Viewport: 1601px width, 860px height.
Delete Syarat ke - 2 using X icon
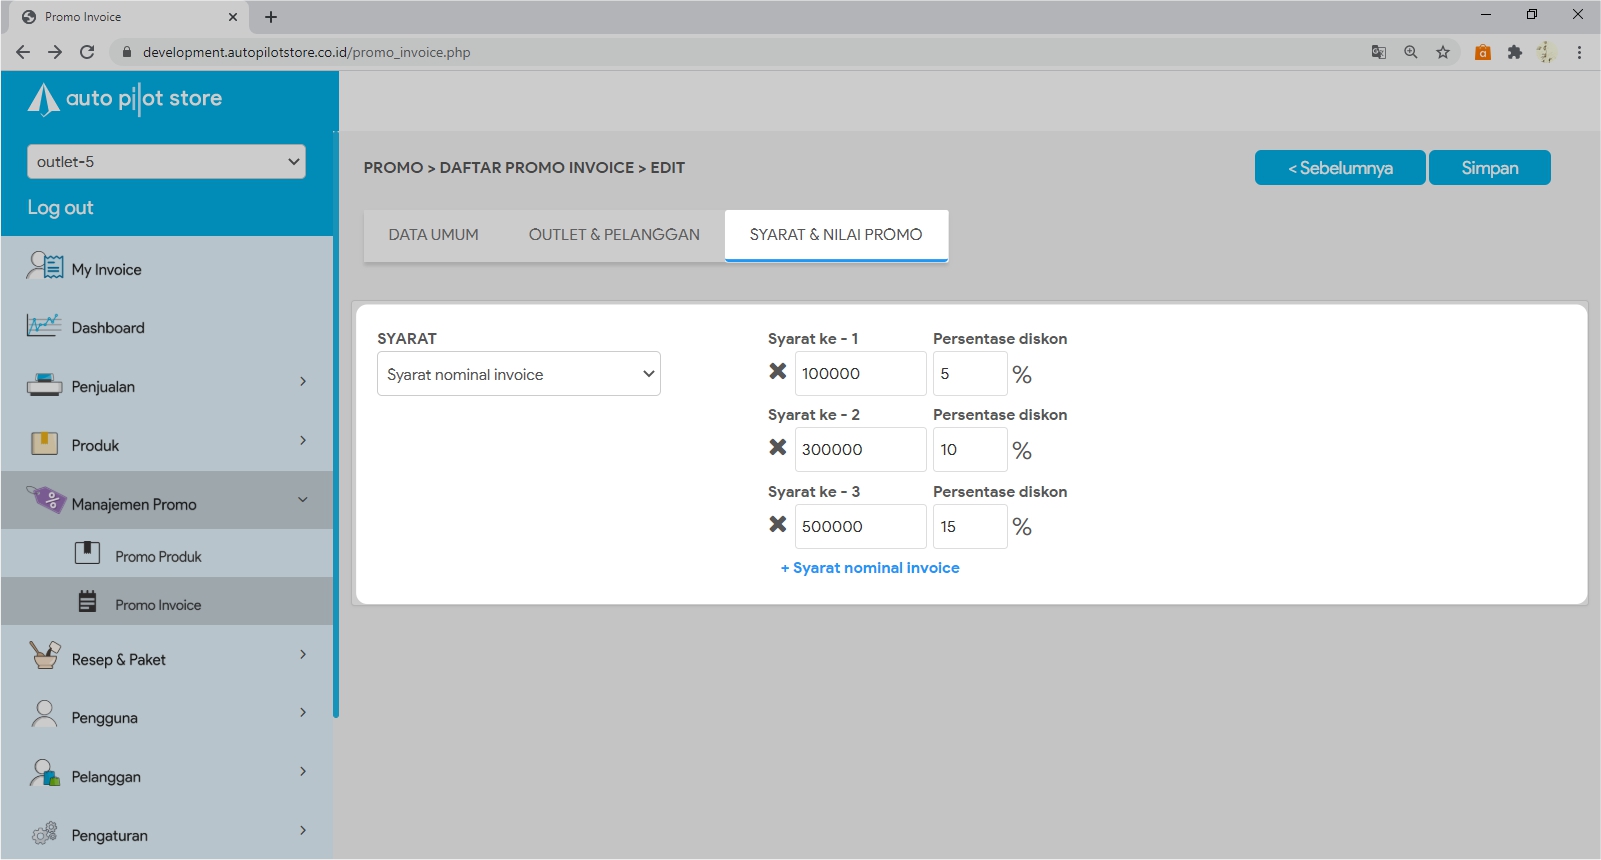click(777, 448)
